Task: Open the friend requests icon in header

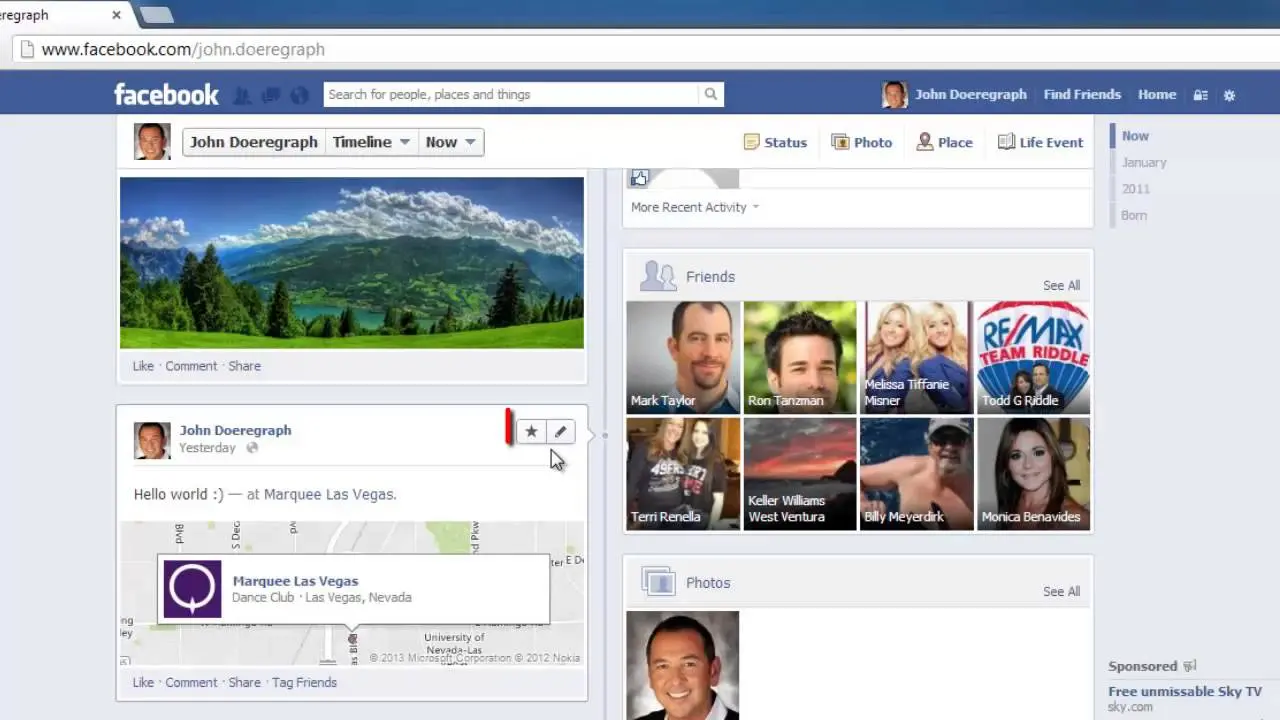Action: (242, 95)
